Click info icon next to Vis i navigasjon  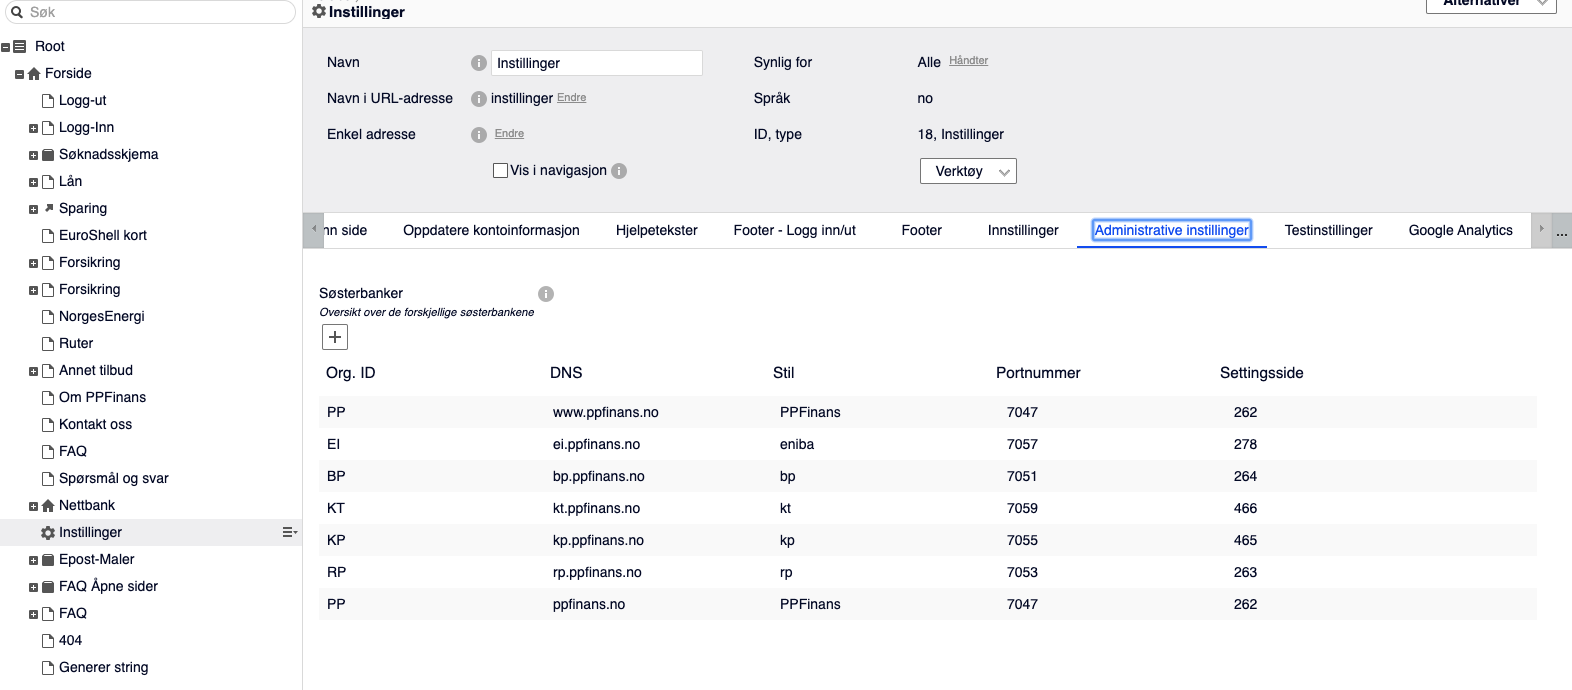619,171
